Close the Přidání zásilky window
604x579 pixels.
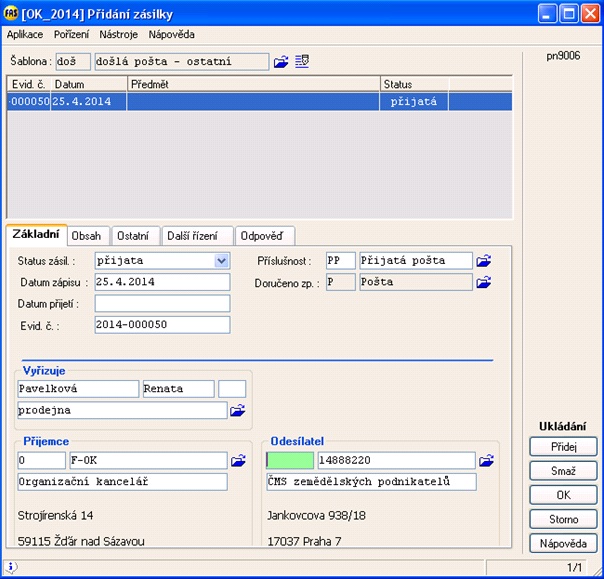point(590,14)
